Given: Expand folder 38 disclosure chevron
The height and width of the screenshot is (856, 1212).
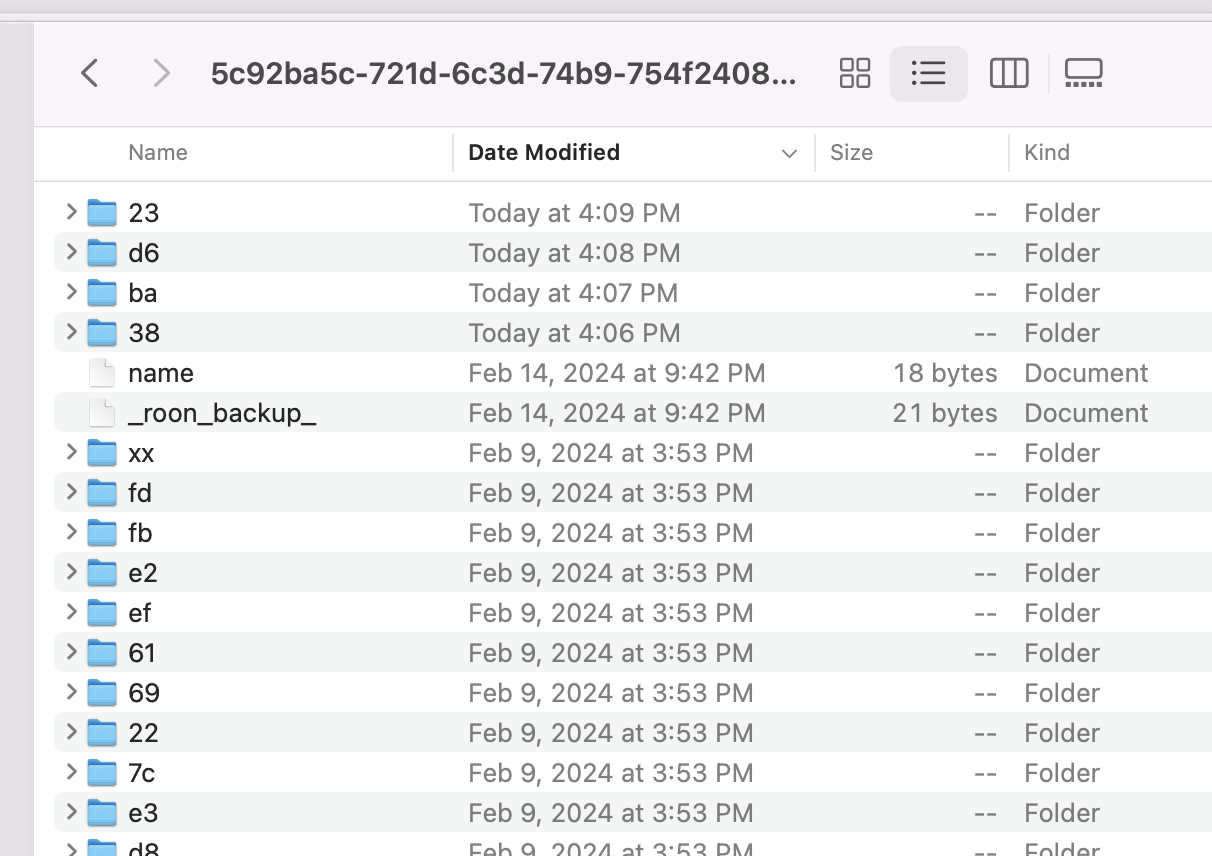Looking at the screenshot, I should [x=71, y=332].
